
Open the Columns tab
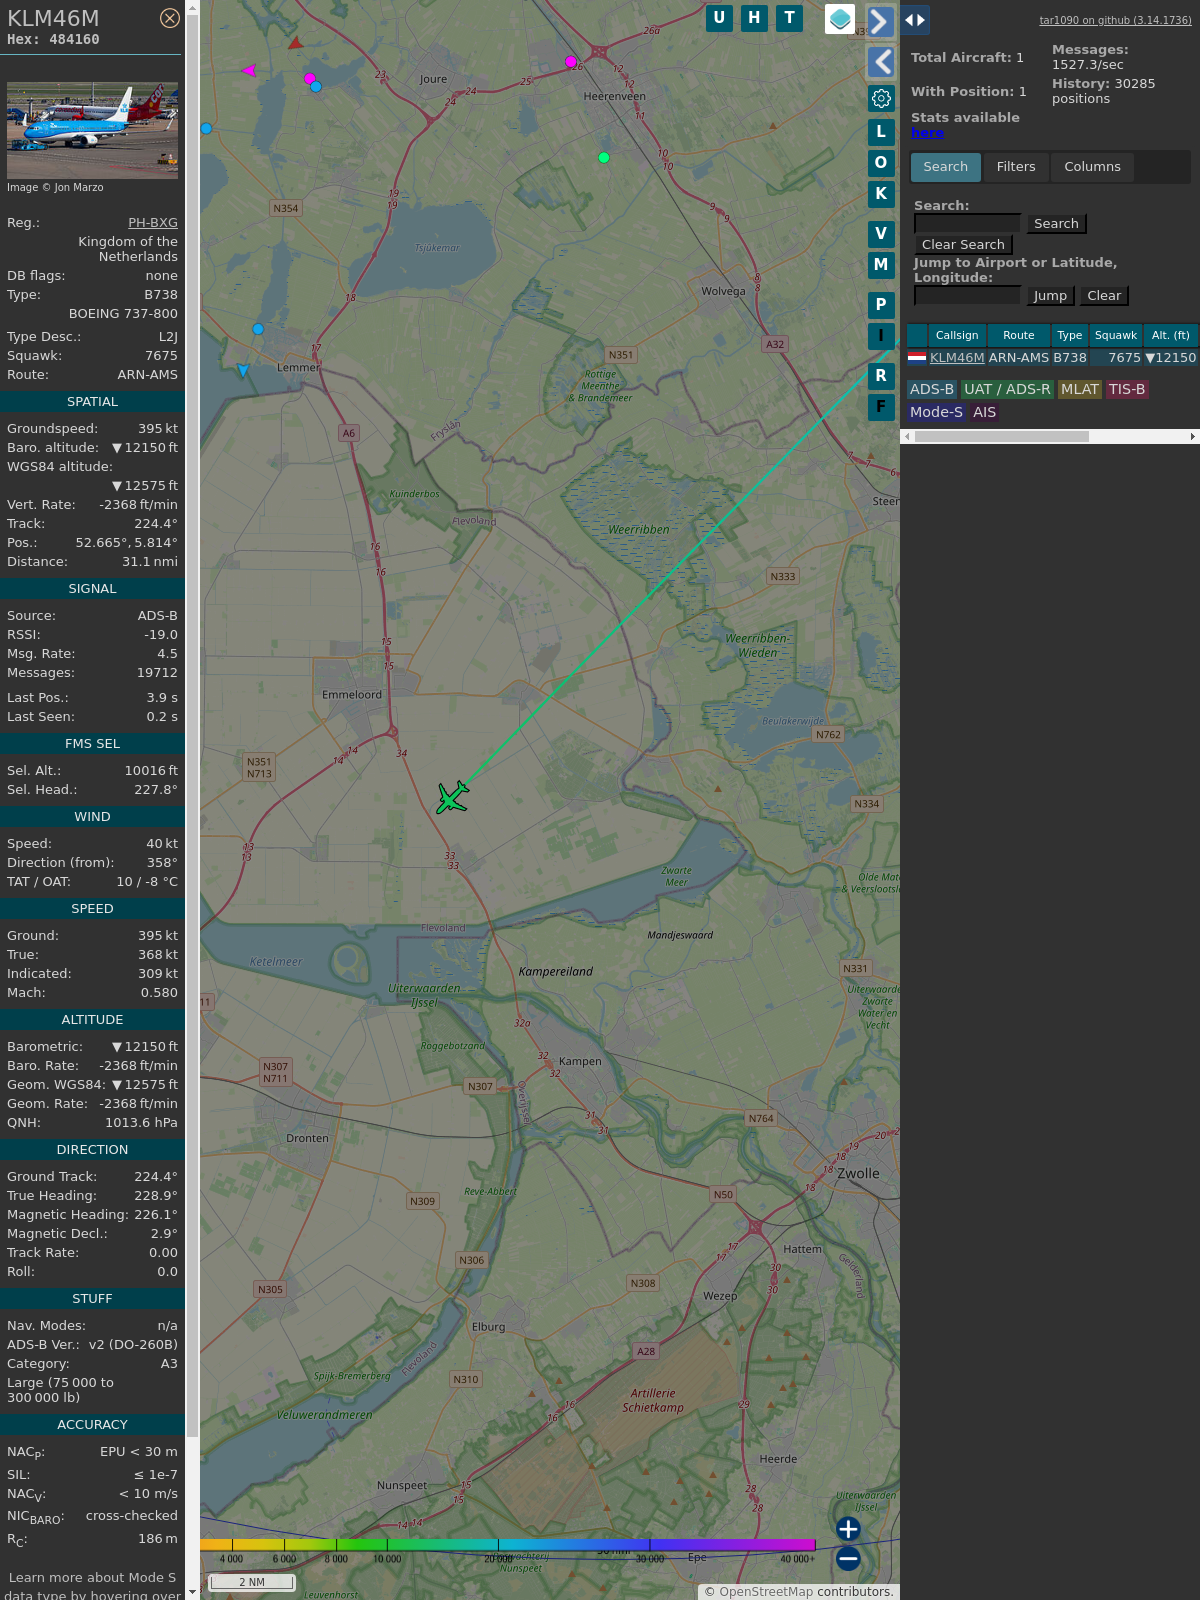pos(1092,167)
